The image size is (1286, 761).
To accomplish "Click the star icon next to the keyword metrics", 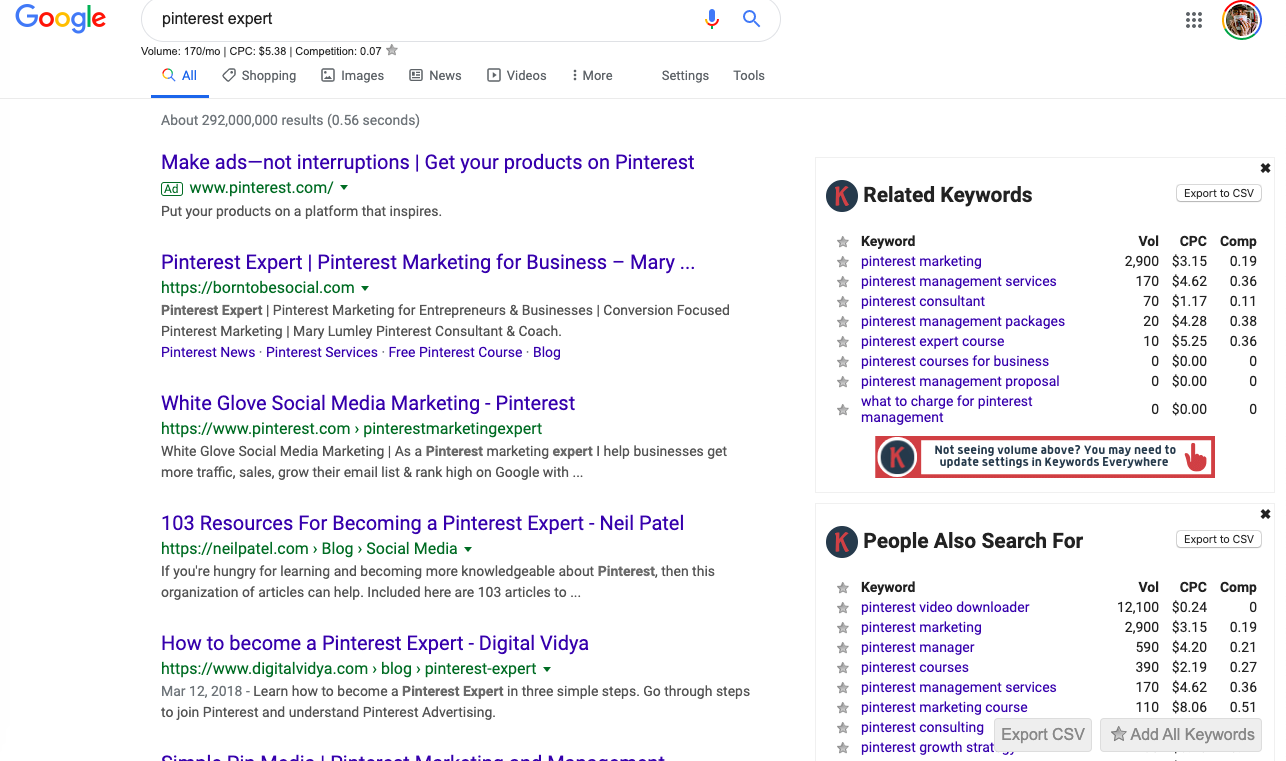I will click(x=392, y=50).
